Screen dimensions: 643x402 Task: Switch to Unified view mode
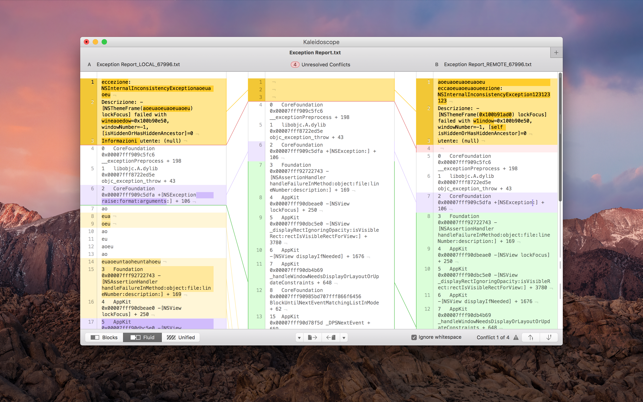pos(181,337)
